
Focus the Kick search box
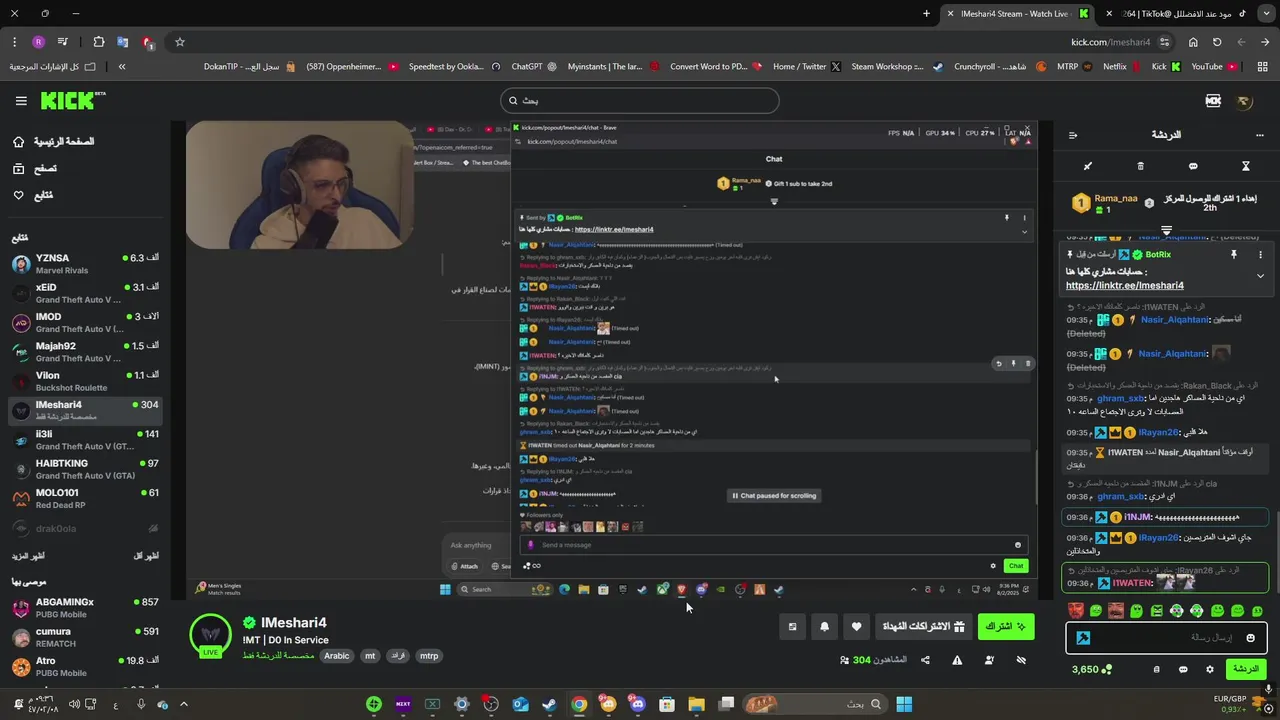click(640, 100)
